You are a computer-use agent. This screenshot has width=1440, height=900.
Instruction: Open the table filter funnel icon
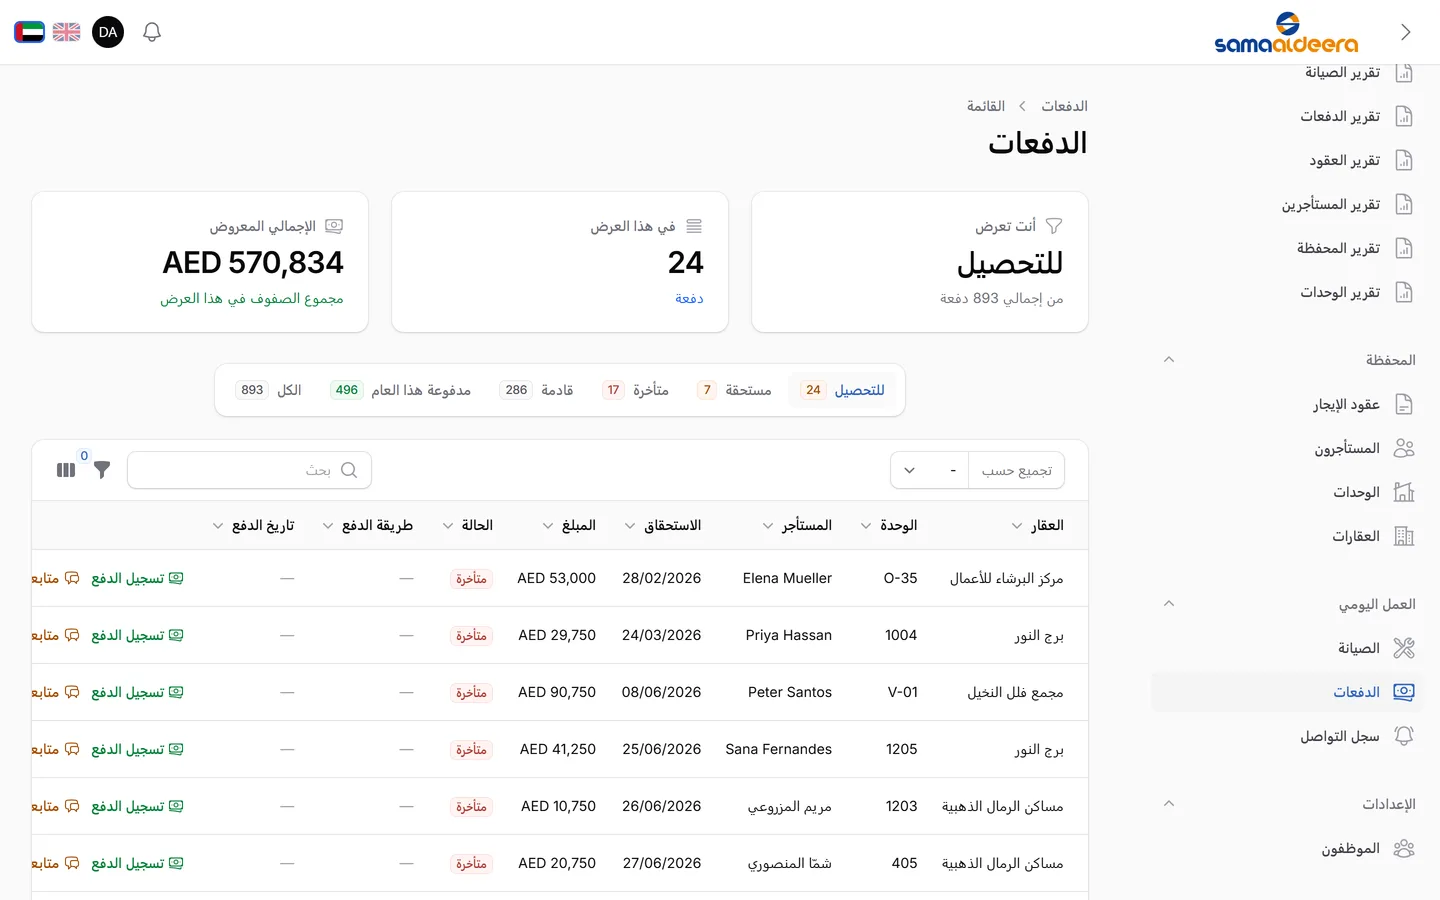pyautogui.click(x=102, y=470)
